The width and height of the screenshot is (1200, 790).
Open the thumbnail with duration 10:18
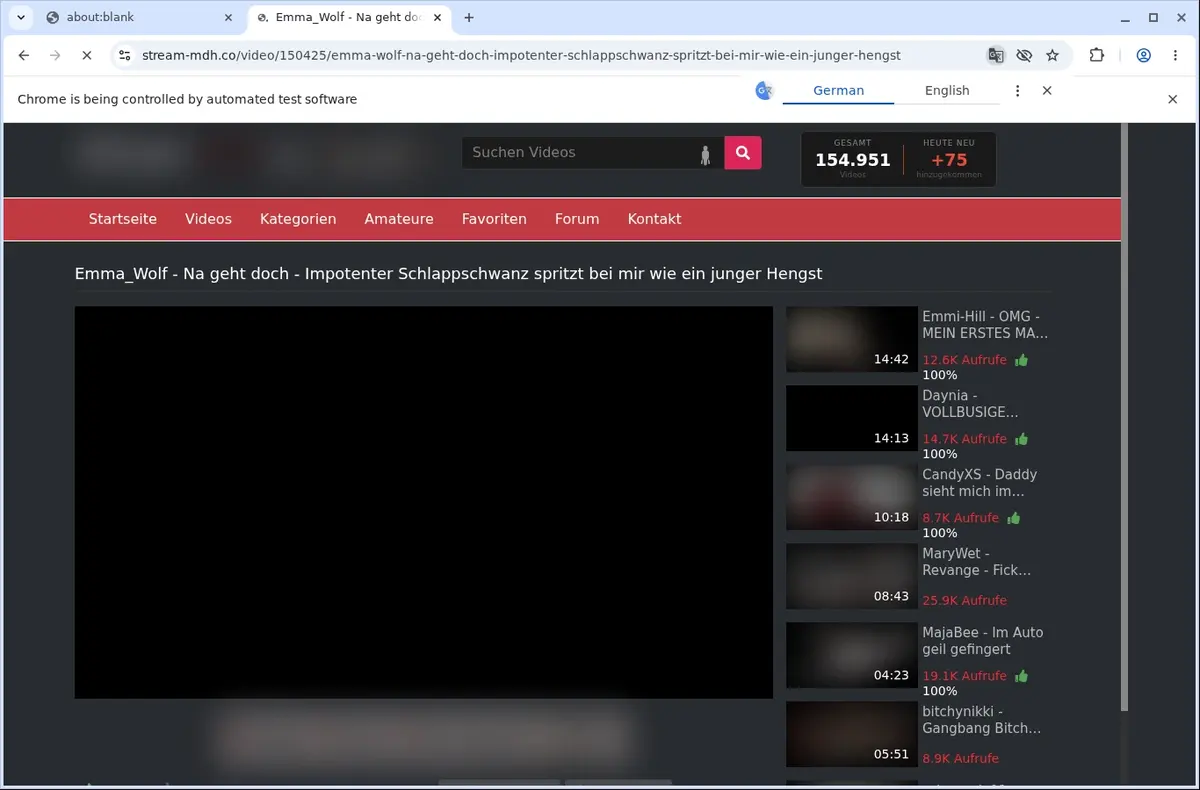[x=851, y=497]
